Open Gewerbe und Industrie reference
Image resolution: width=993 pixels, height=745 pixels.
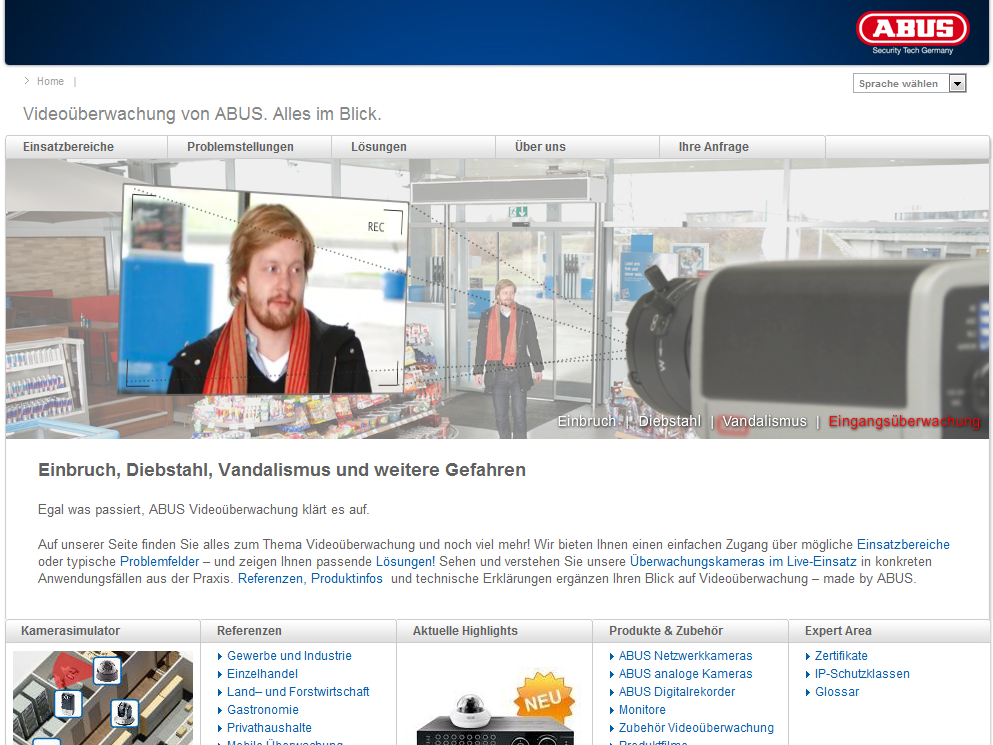[289, 656]
